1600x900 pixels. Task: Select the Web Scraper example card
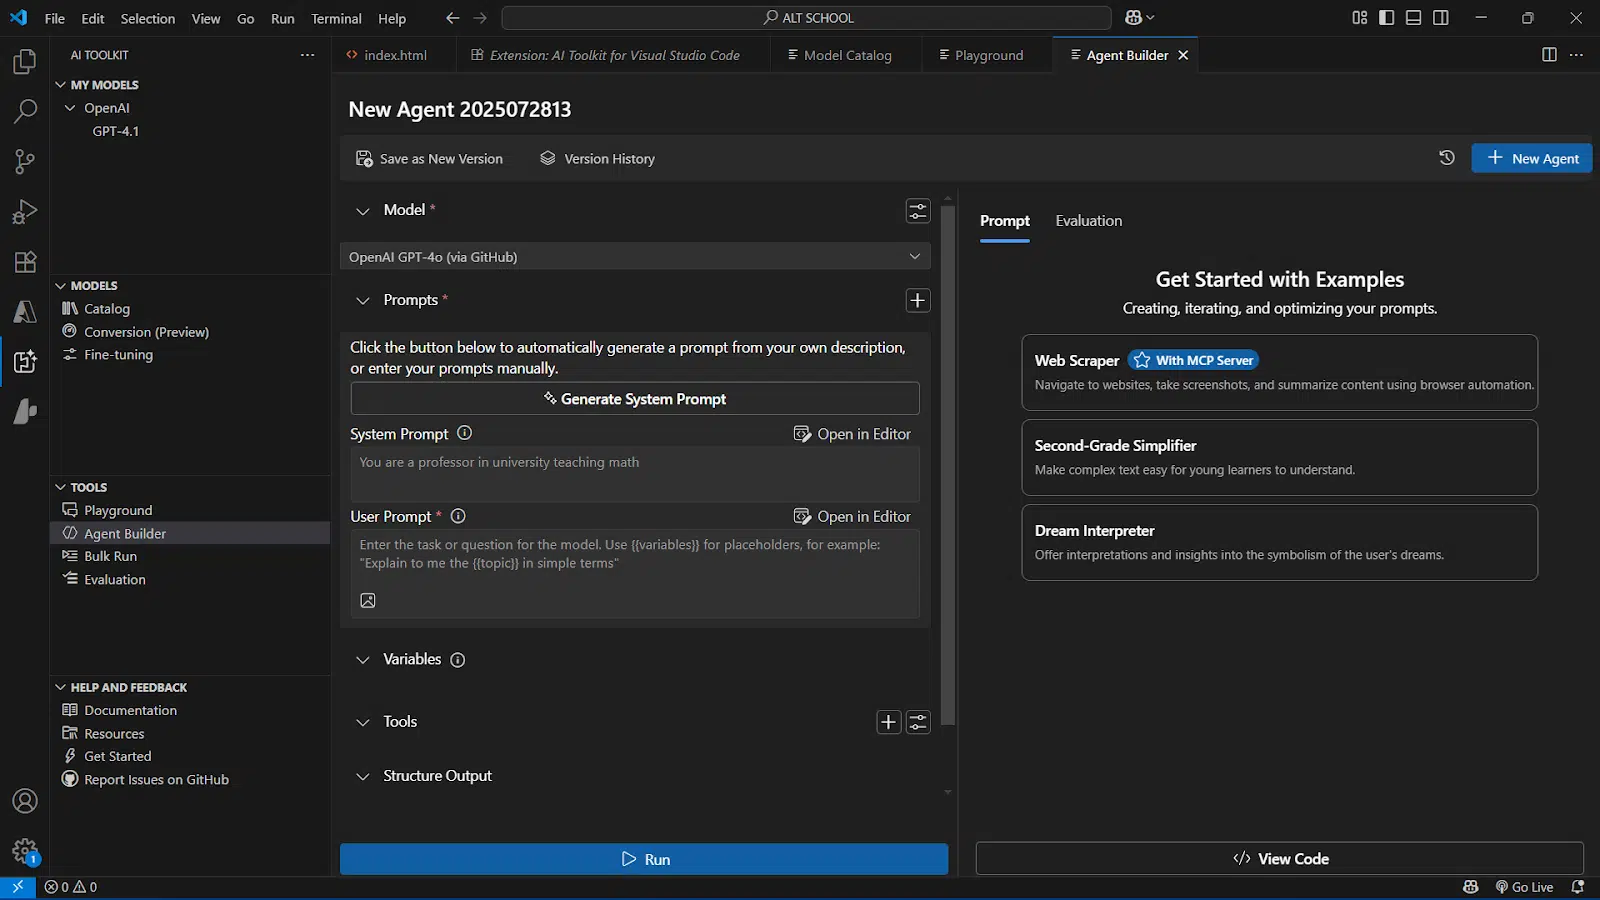click(x=1279, y=372)
